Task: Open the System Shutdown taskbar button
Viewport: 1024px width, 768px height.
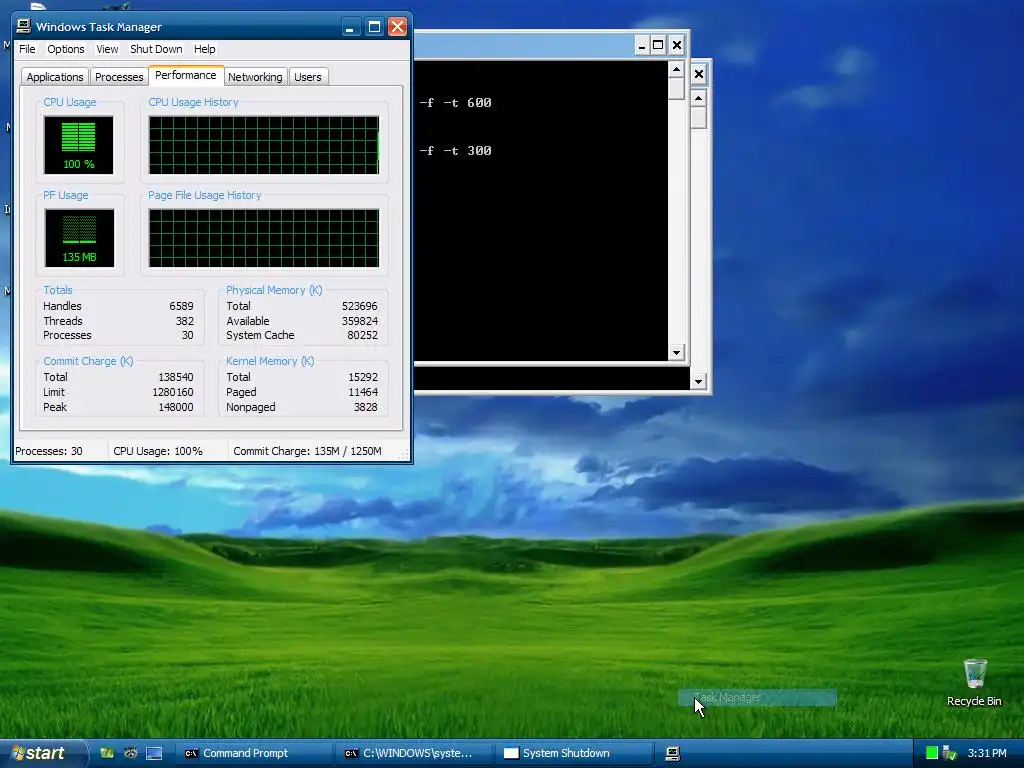Action: [x=573, y=753]
